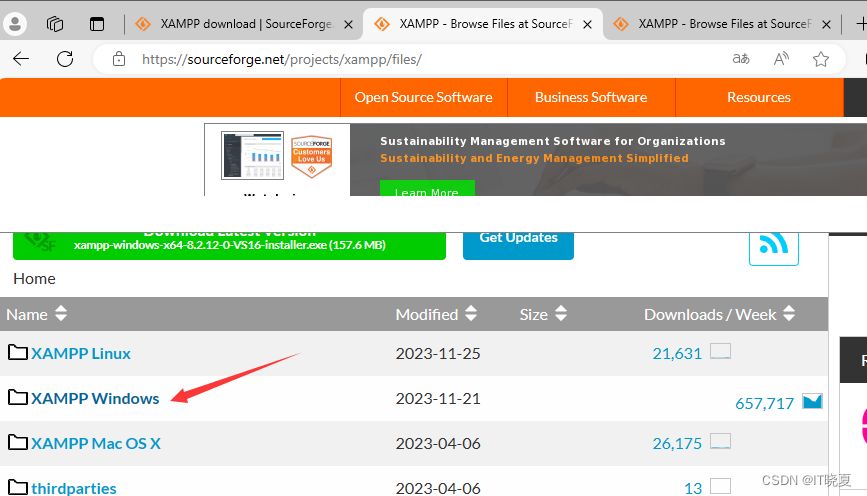Viewport: 867px width, 496px height.
Task: Click the 21,631 downloads count link
Action: tap(677, 353)
